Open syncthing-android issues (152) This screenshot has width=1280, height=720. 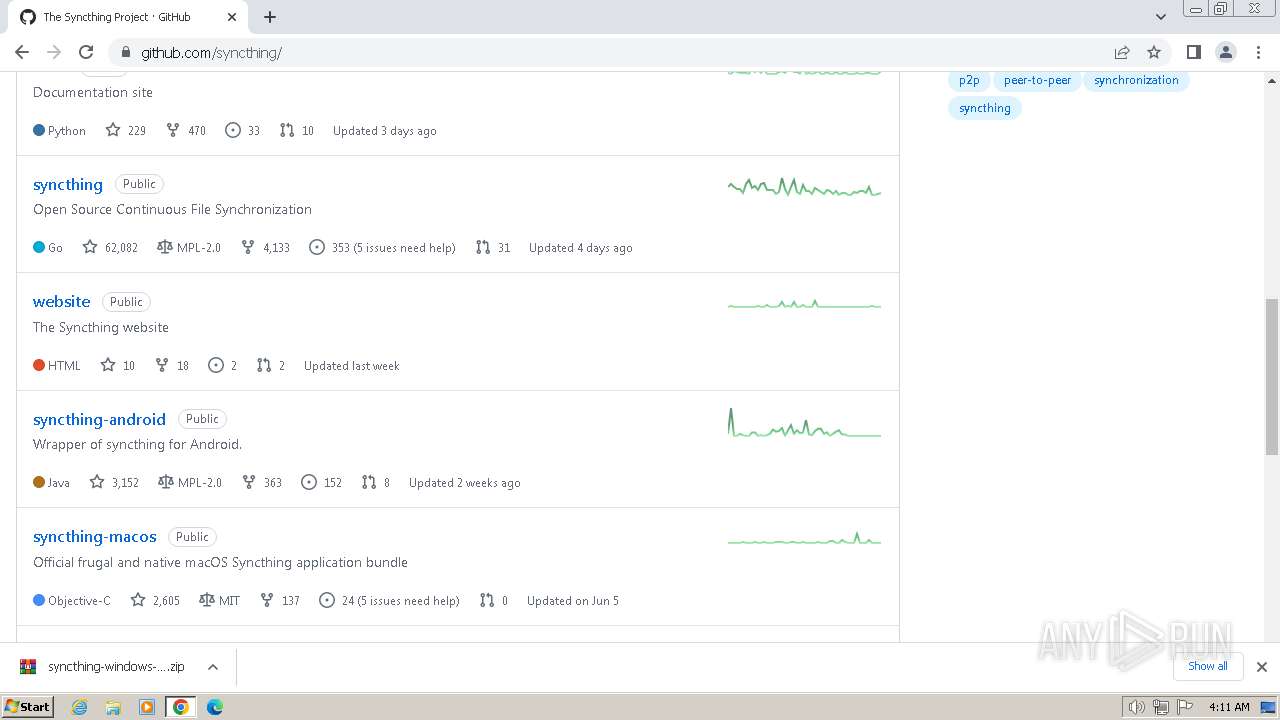pos(322,483)
